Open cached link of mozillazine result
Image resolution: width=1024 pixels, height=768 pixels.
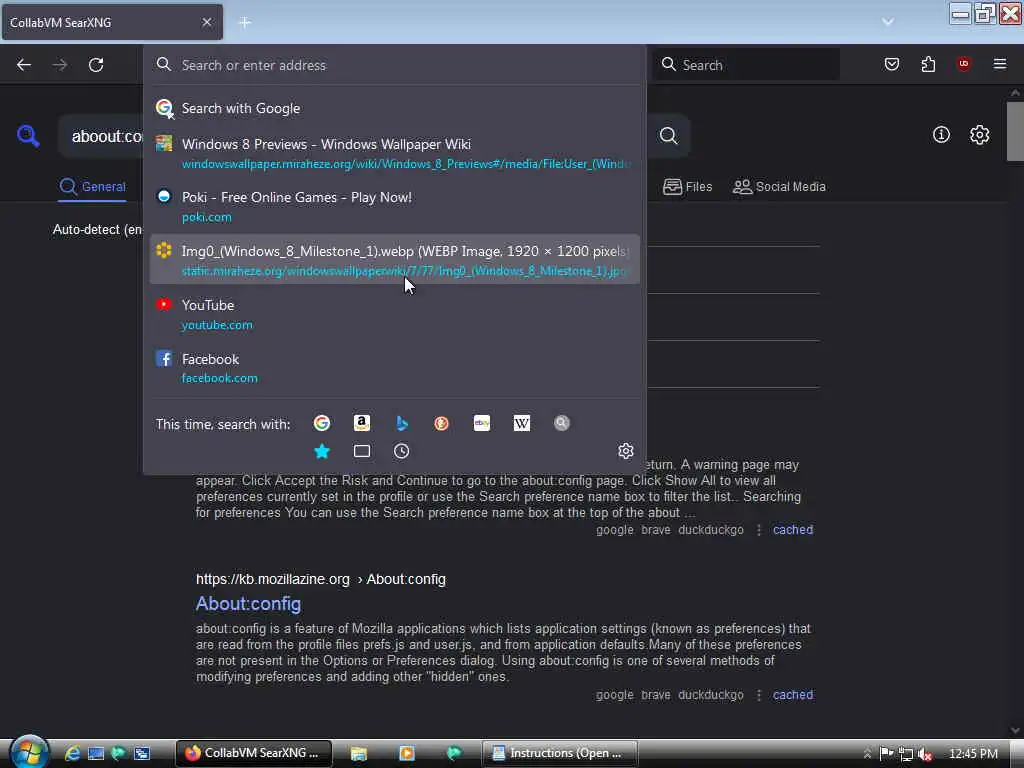[793, 695]
